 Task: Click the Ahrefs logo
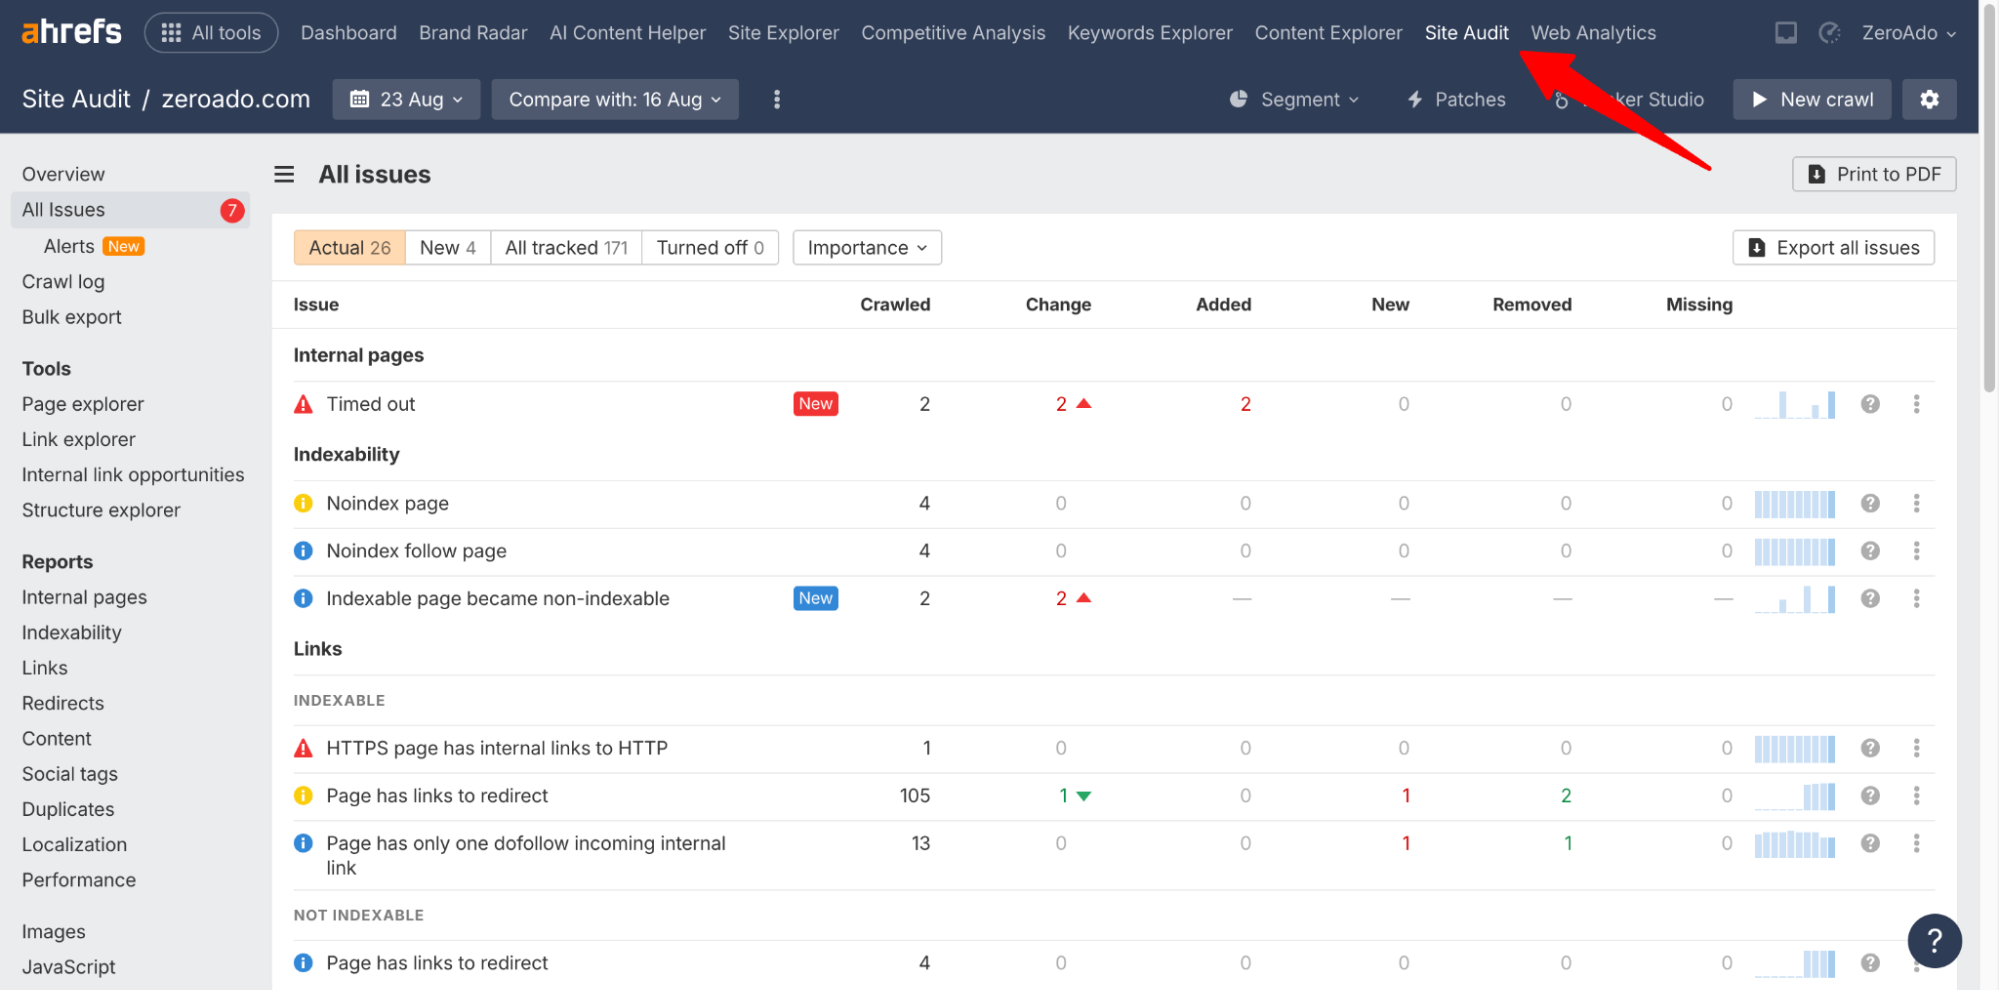72,32
